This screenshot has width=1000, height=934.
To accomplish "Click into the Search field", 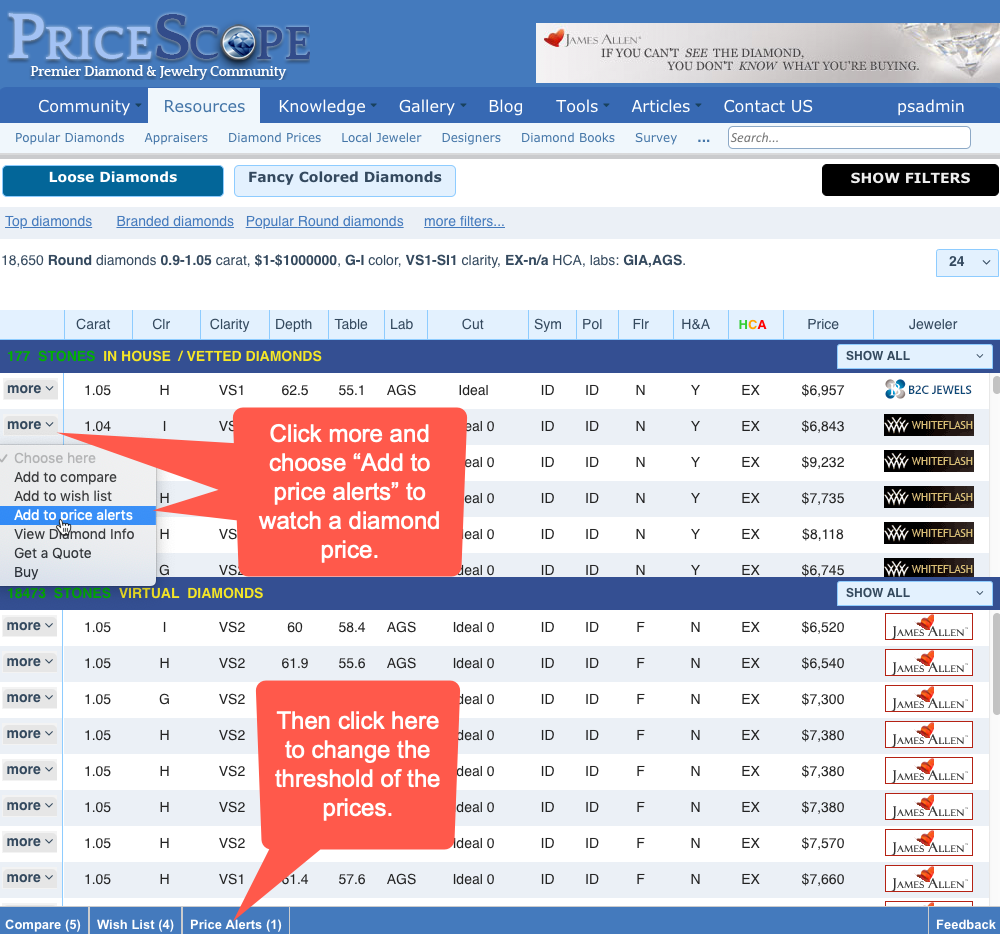I will coord(849,138).
